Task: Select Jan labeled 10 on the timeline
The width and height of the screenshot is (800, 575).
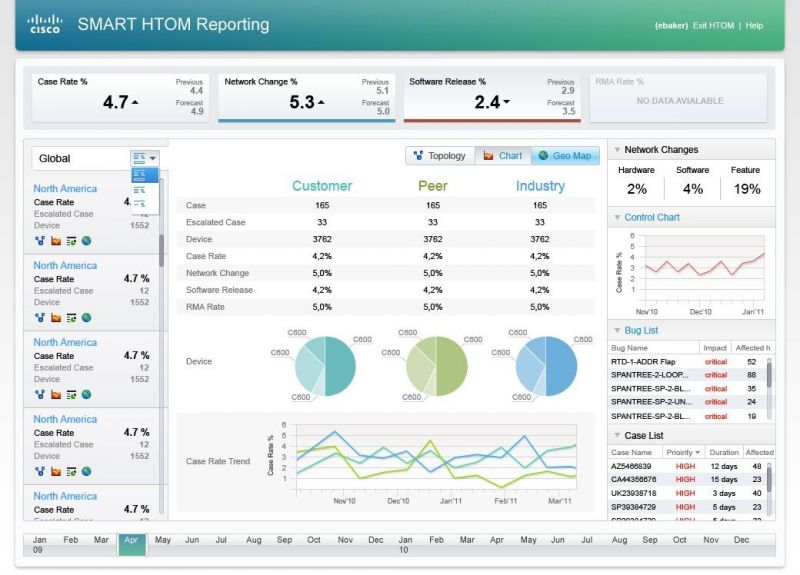Action: pyautogui.click(x=405, y=544)
